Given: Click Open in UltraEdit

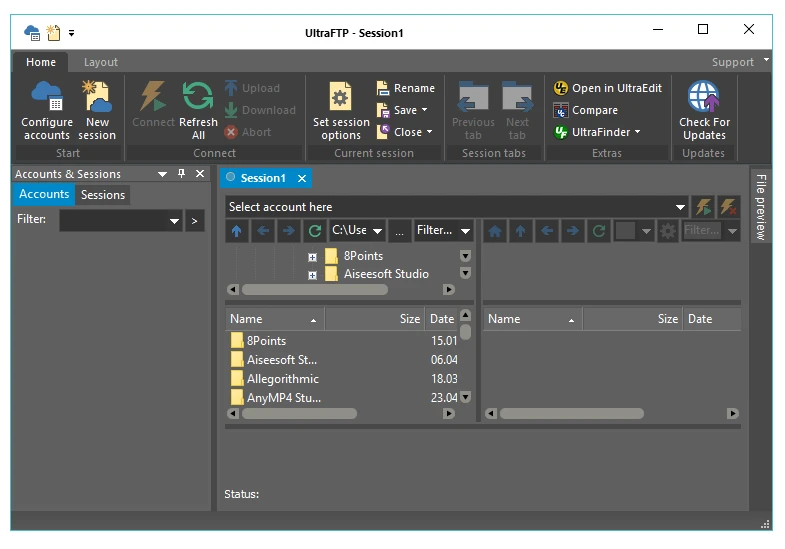Looking at the screenshot, I should click(x=608, y=88).
